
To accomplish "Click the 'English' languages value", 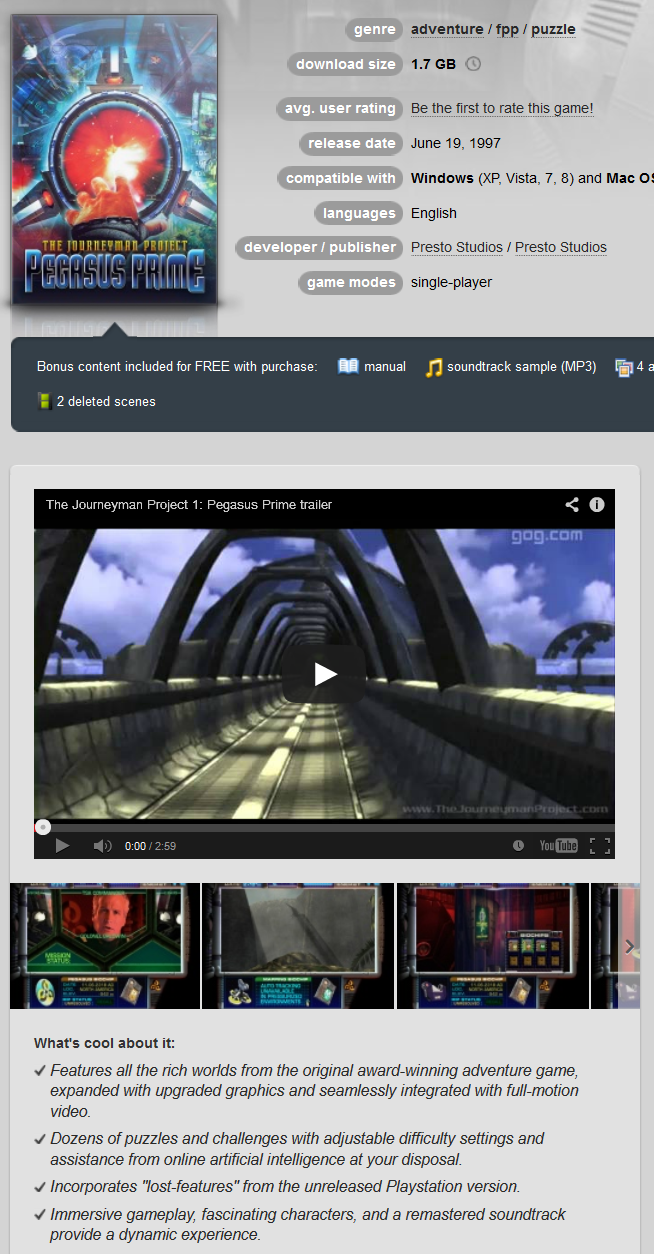I will pyautogui.click(x=434, y=213).
